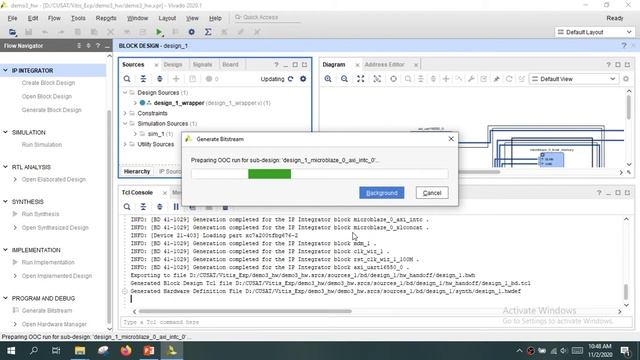Open Sources panel settings gear
640x360 pixels.
coord(303,79)
